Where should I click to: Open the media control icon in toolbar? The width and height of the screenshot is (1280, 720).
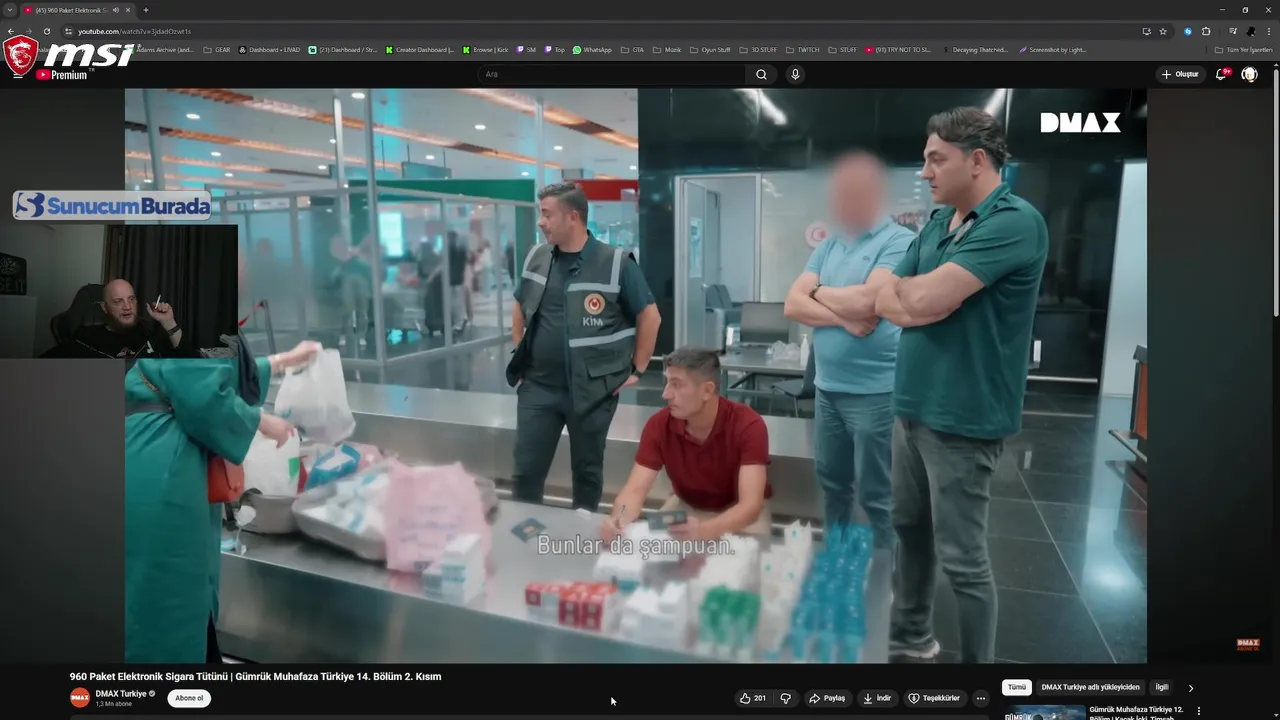(x=1232, y=31)
